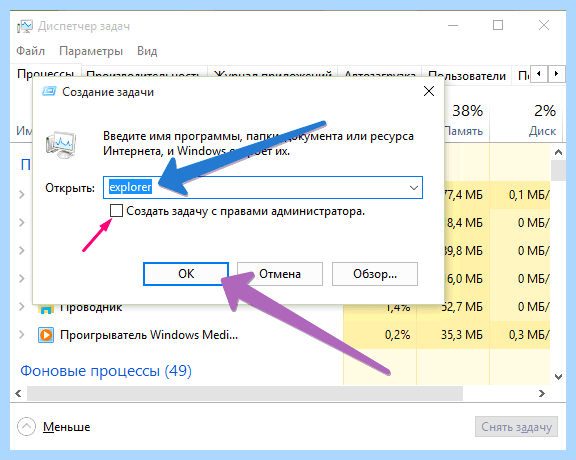576x460 pixels.
Task: Expand the Проигрыватель Windows Media row
Action: pyautogui.click(x=22, y=335)
